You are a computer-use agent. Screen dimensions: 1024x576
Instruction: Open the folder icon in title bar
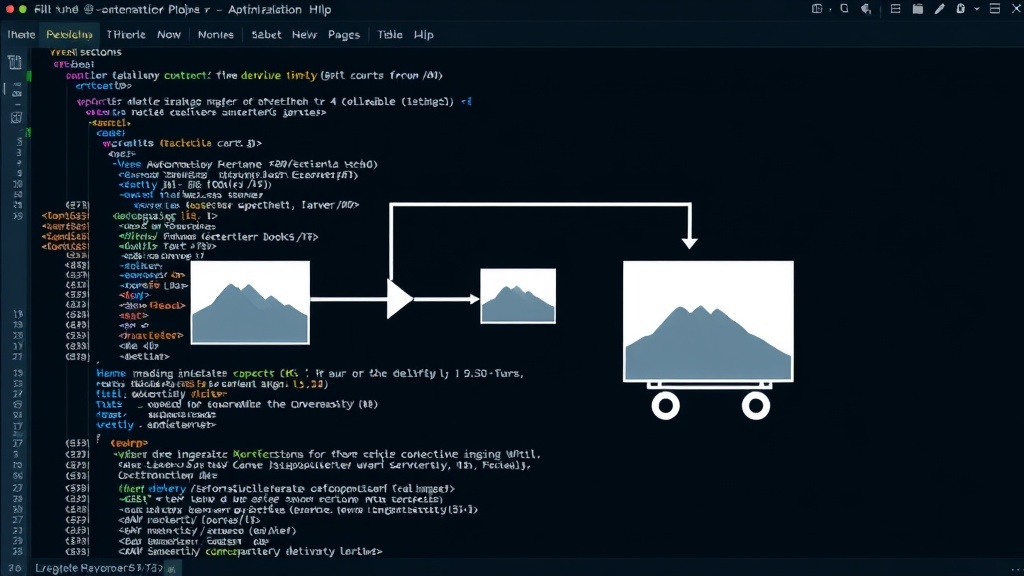click(x=918, y=9)
